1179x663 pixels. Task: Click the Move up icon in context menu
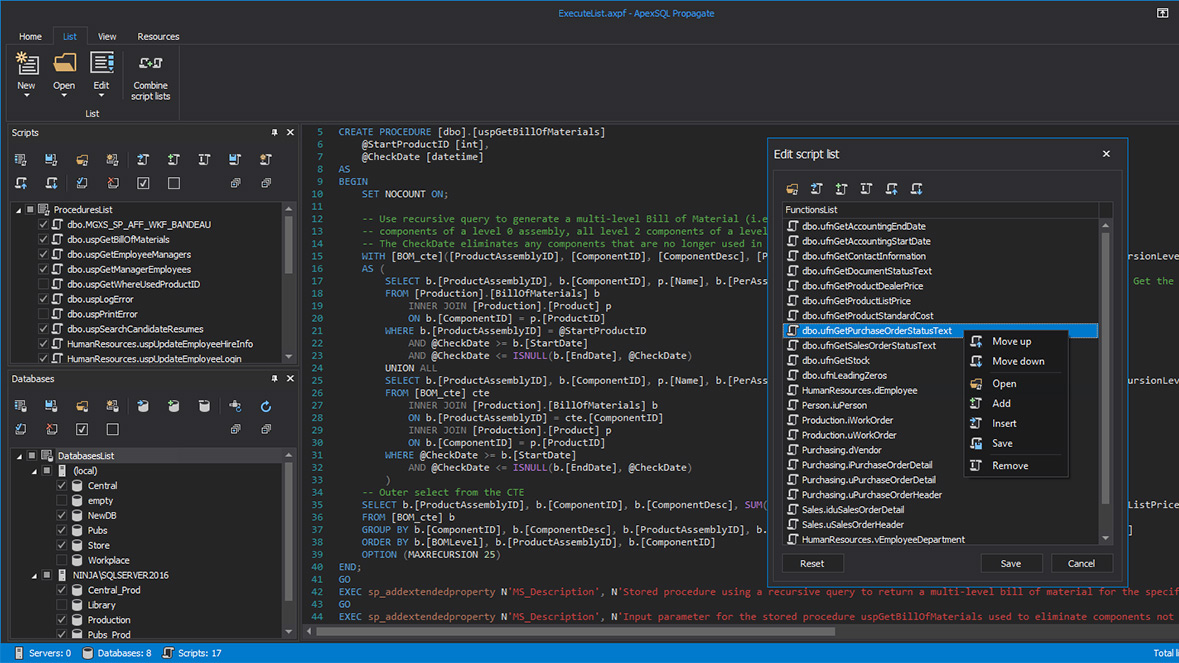(x=976, y=342)
